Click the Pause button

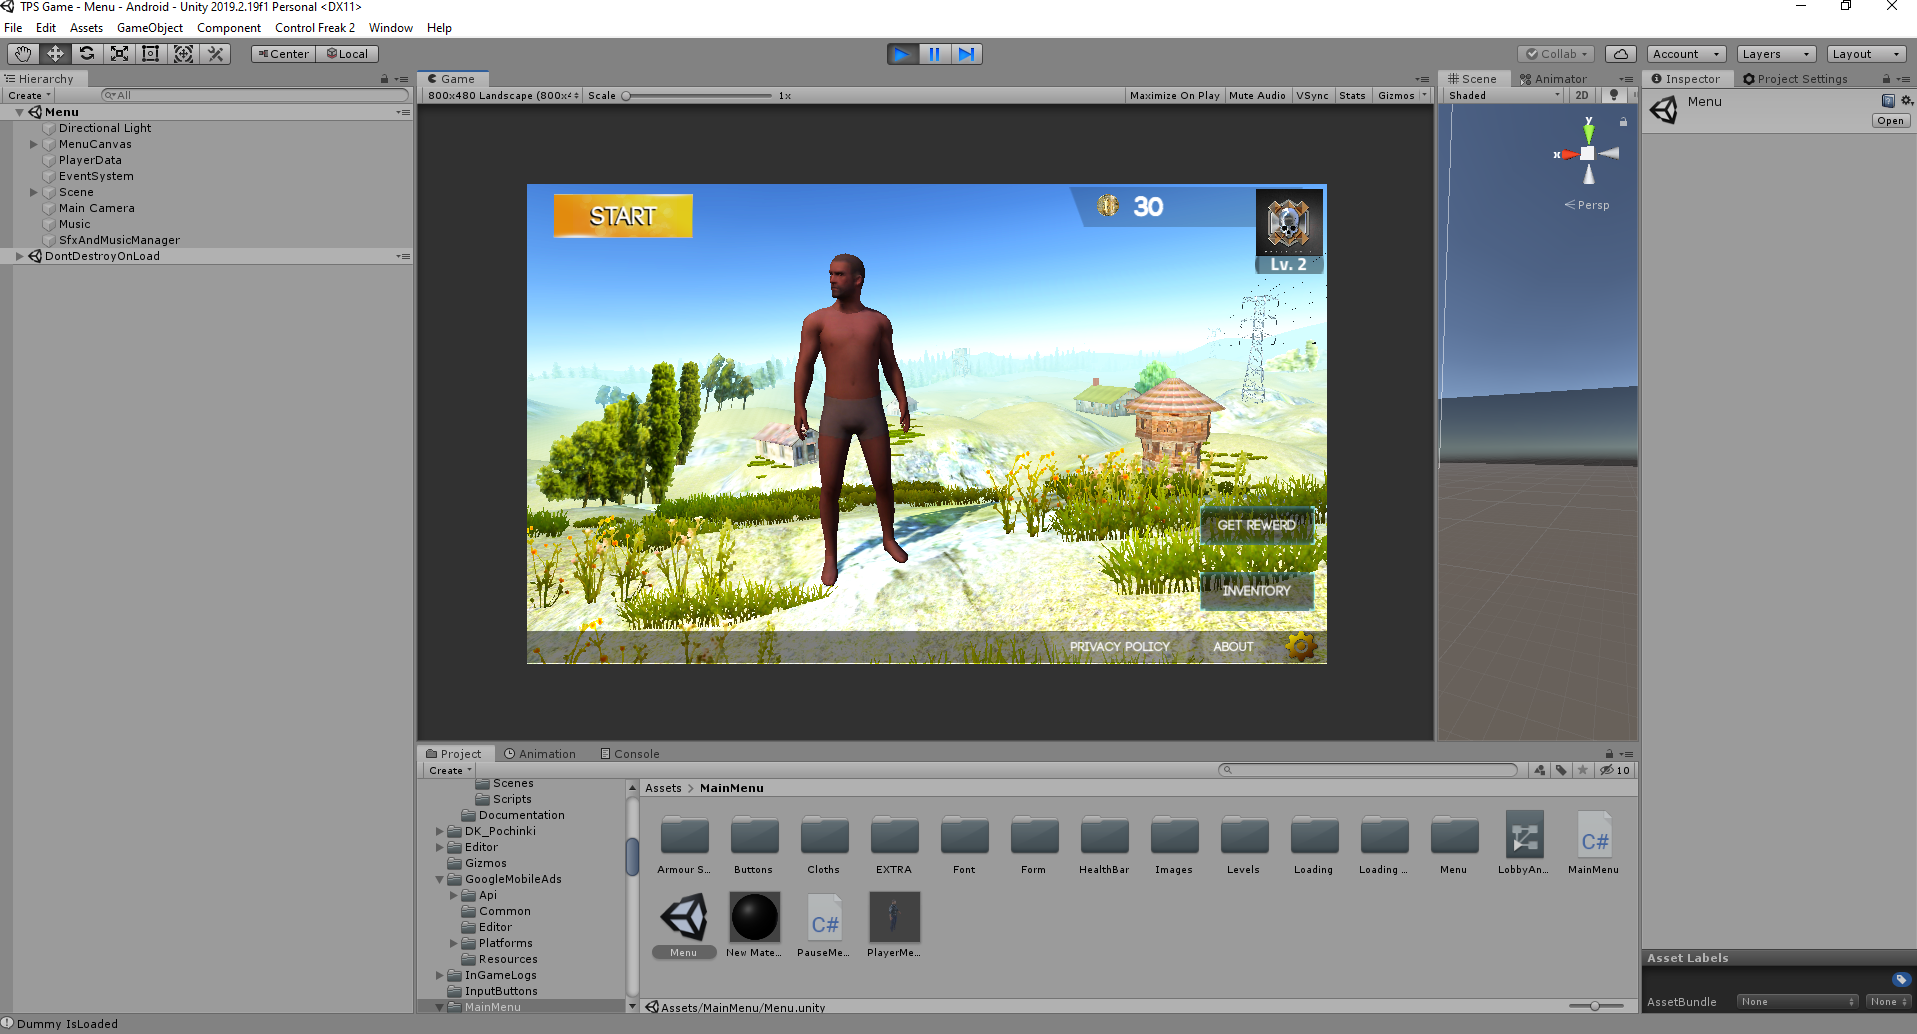pos(934,54)
